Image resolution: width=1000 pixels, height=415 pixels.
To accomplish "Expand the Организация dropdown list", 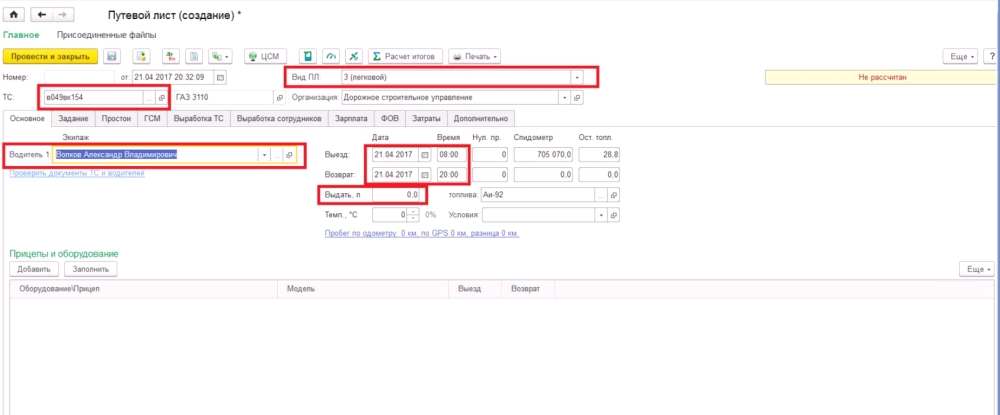I will (x=563, y=98).
